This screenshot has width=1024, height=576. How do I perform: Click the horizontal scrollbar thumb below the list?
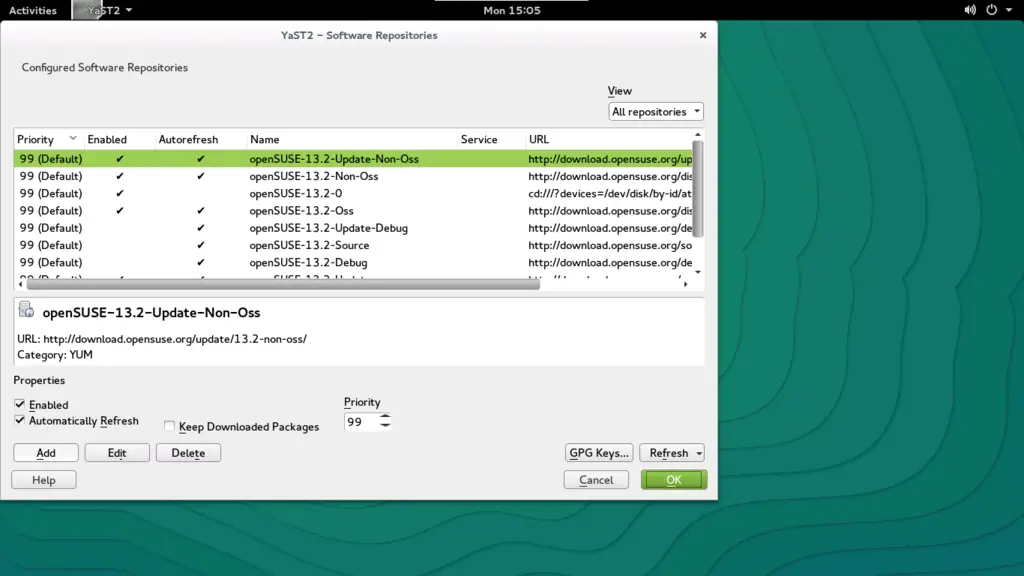pos(283,284)
